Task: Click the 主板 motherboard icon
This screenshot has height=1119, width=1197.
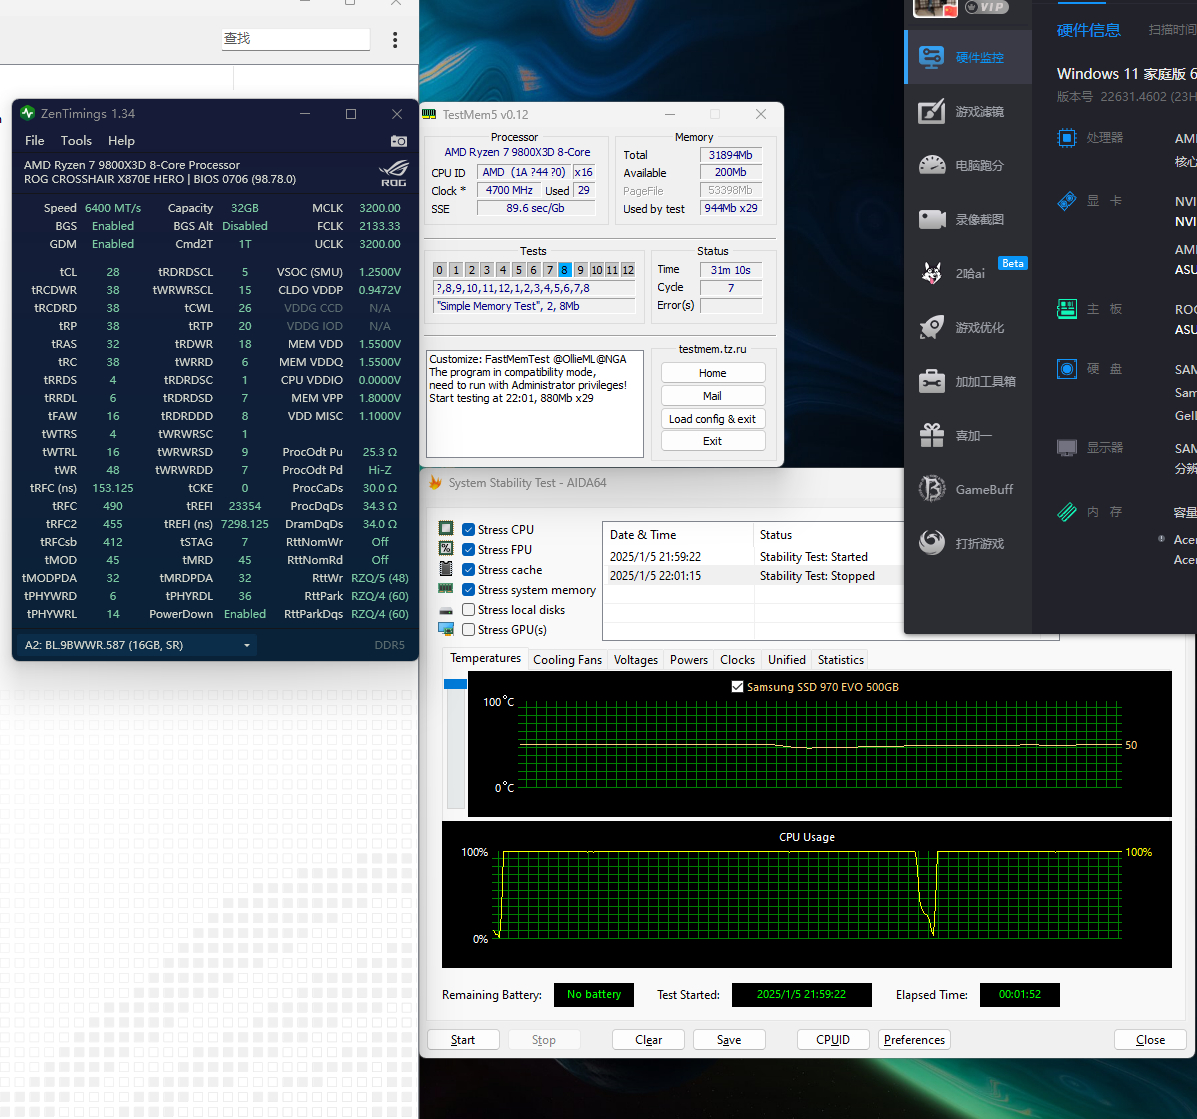Action: 1066,309
